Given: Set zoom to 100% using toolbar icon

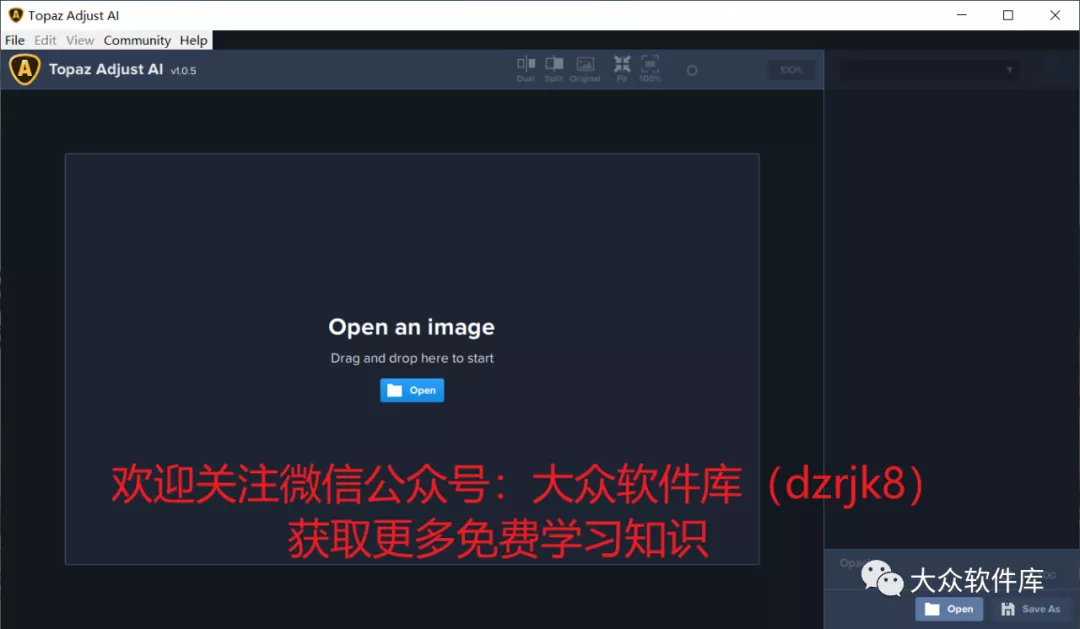Looking at the screenshot, I should 650,66.
